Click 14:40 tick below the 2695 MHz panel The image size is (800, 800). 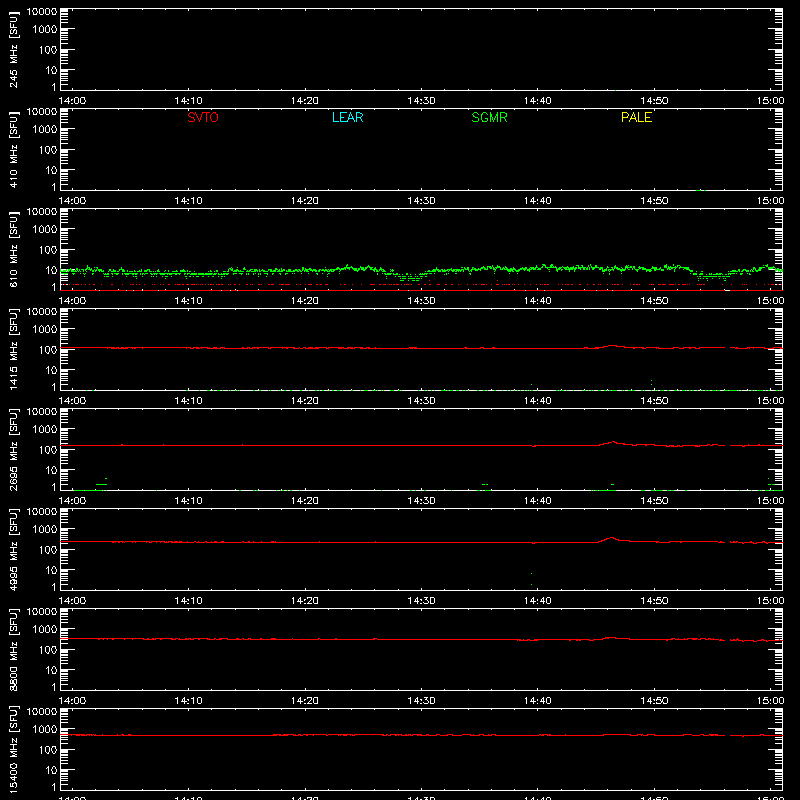537,501
